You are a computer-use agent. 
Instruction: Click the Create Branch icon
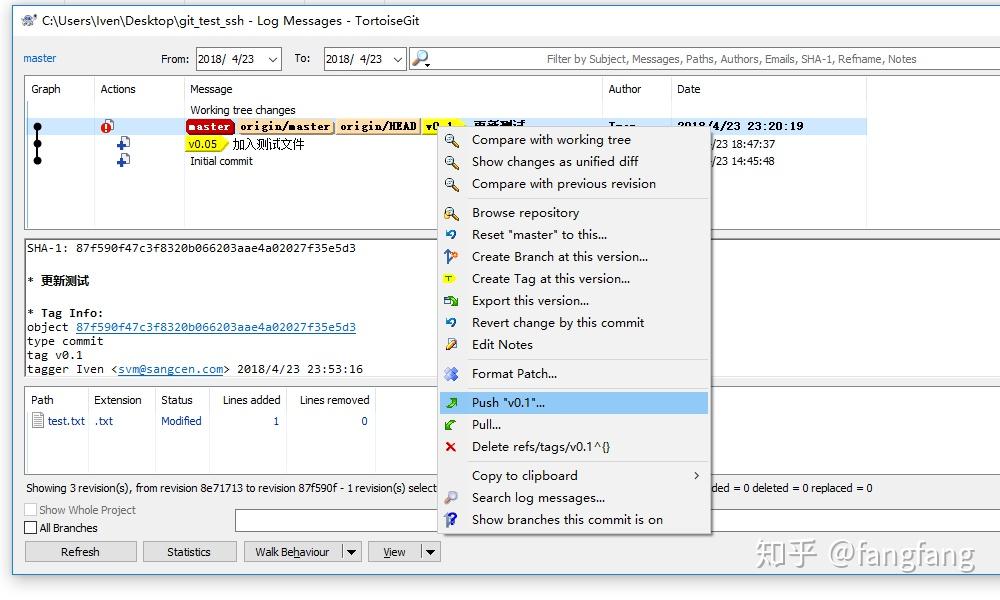tap(451, 257)
